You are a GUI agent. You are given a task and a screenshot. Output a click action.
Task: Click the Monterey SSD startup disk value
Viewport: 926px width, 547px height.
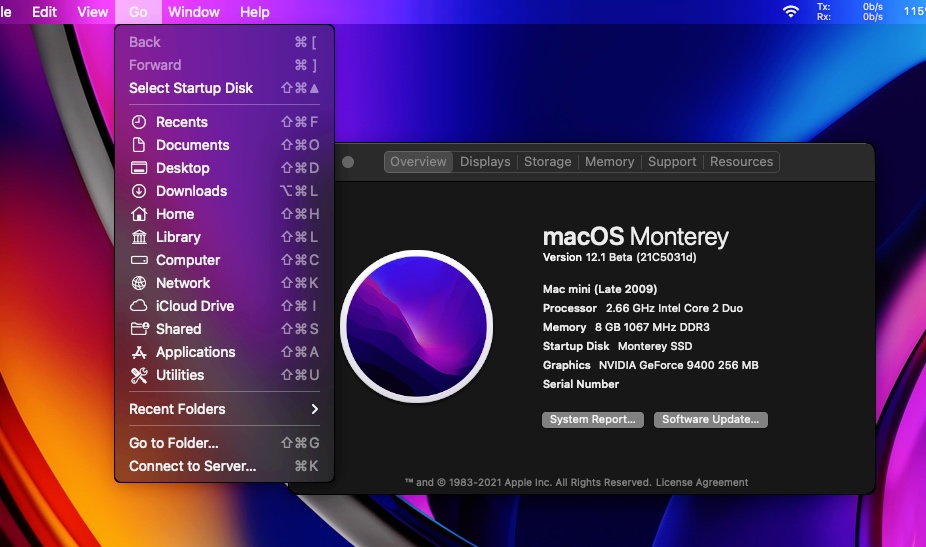(x=655, y=346)
